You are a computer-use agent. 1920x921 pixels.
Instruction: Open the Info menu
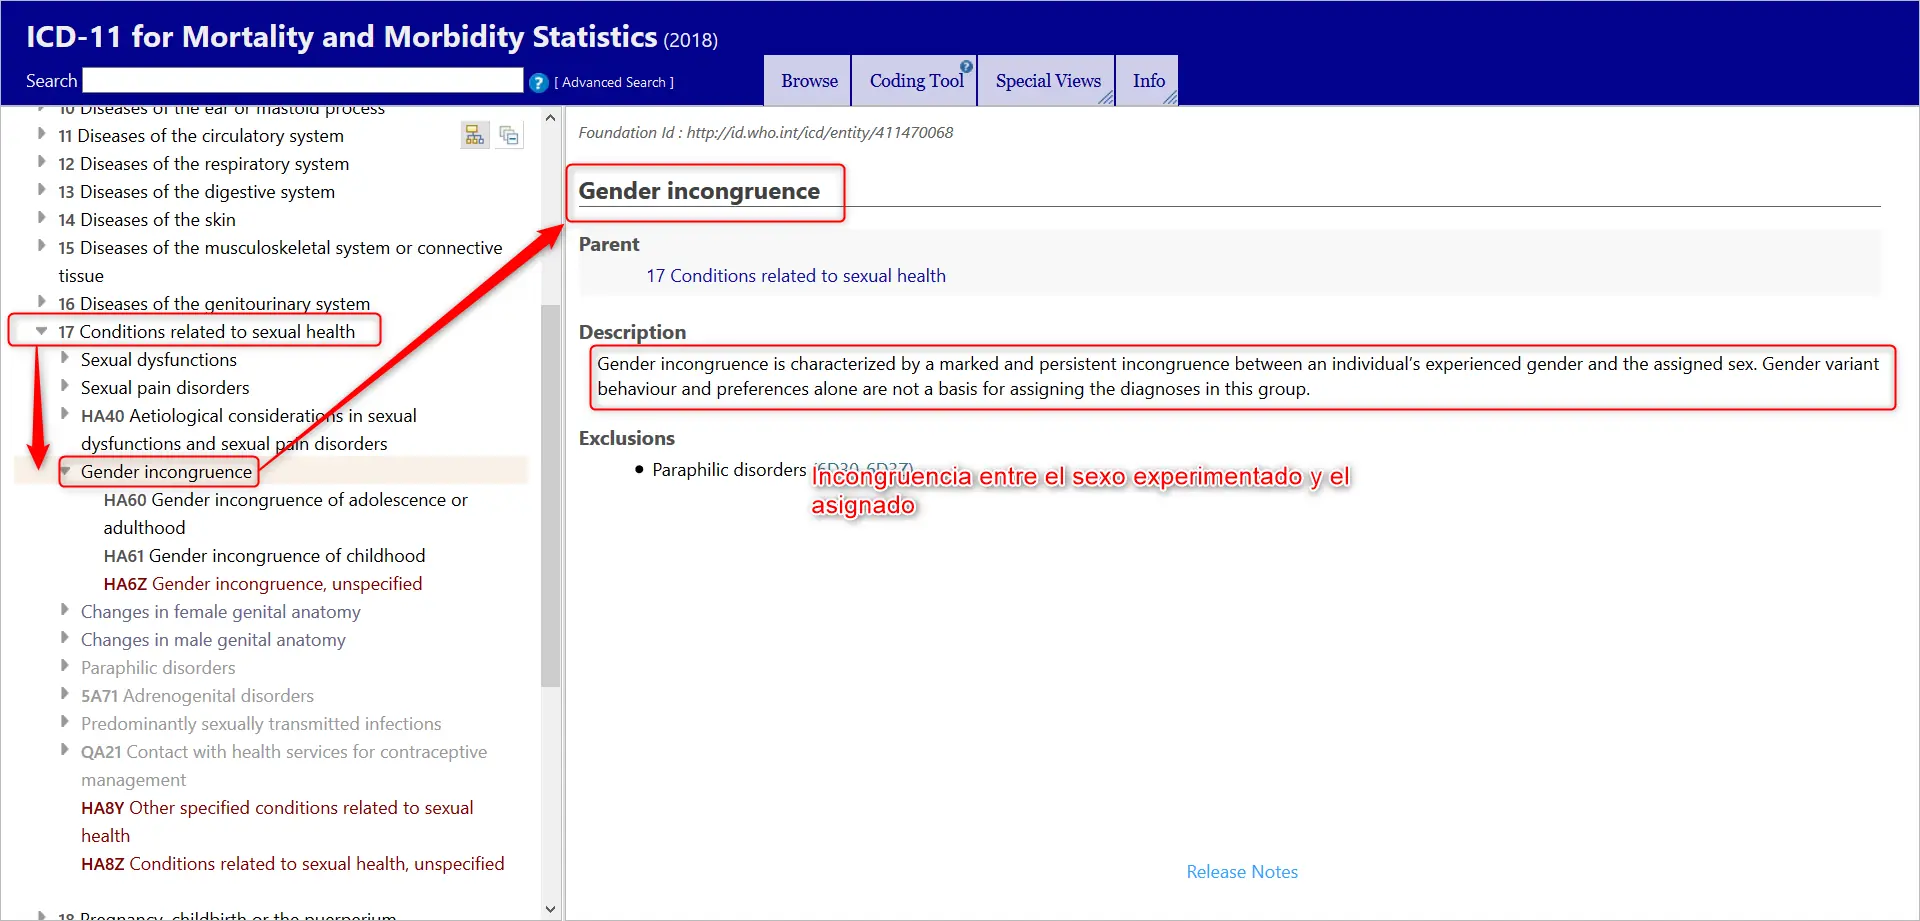tap(1148, 81)
